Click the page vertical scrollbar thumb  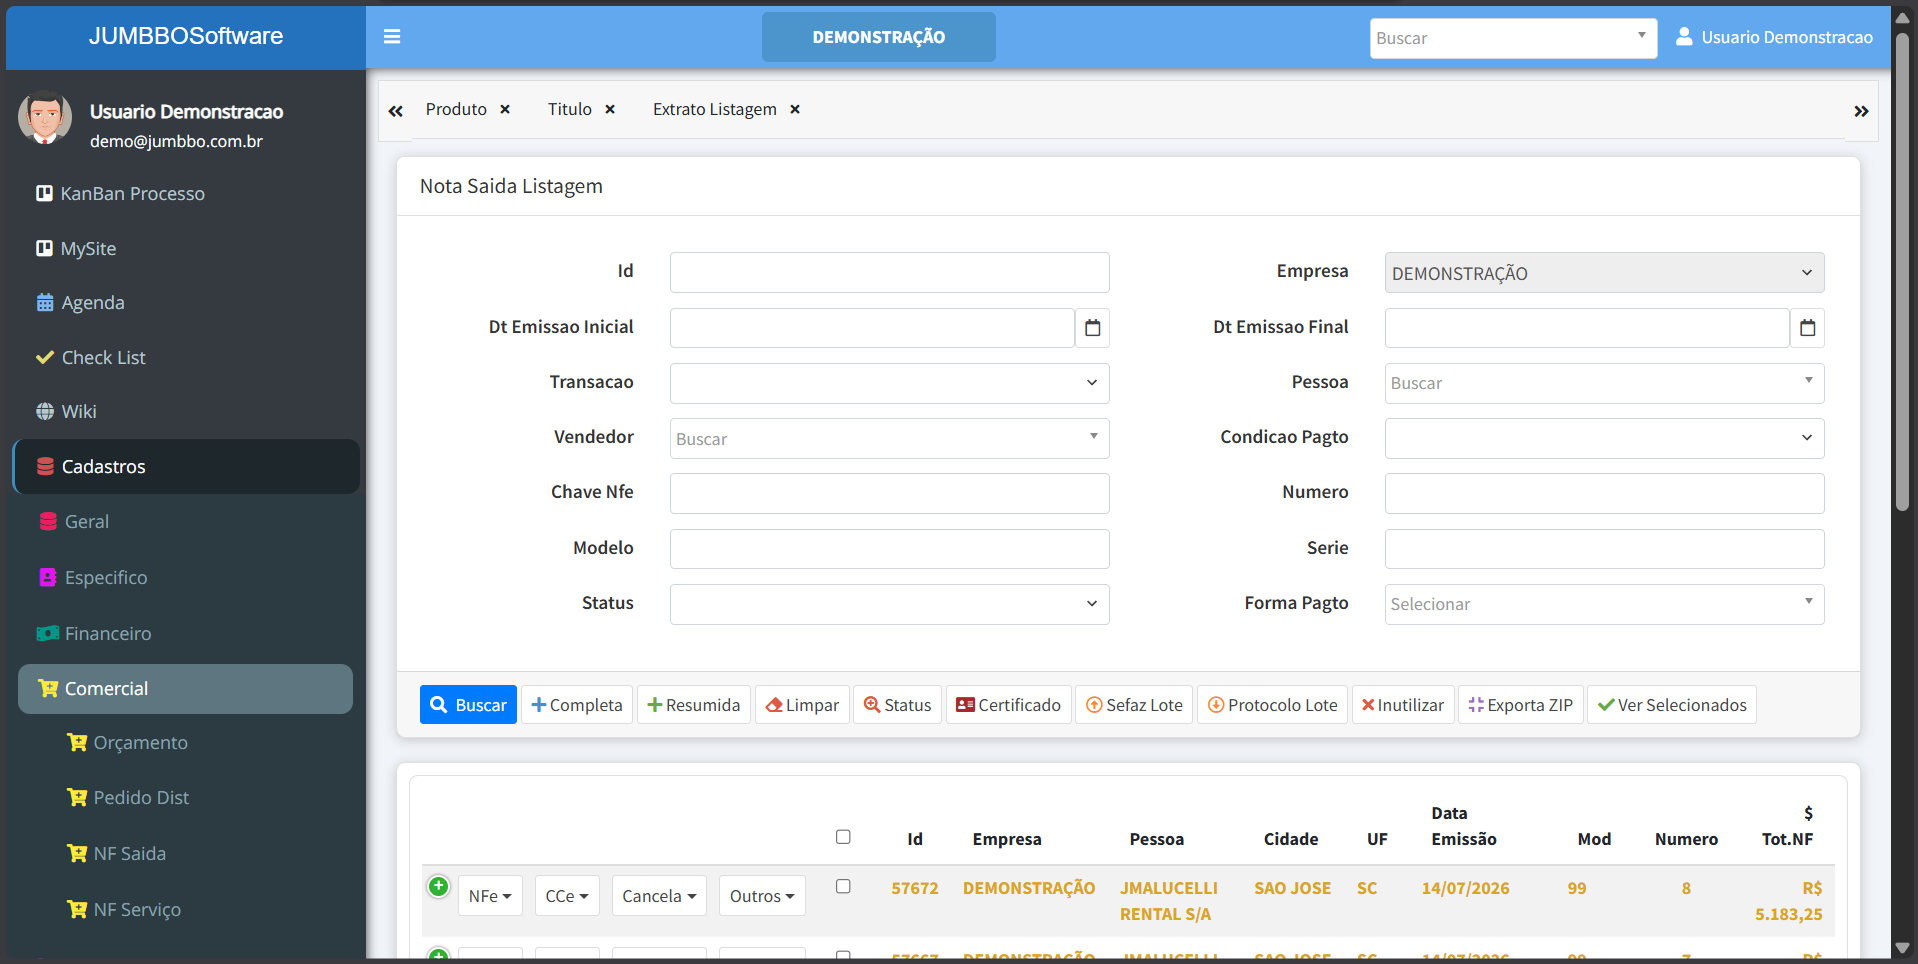pyautogui.click(x=1902, y=270)
